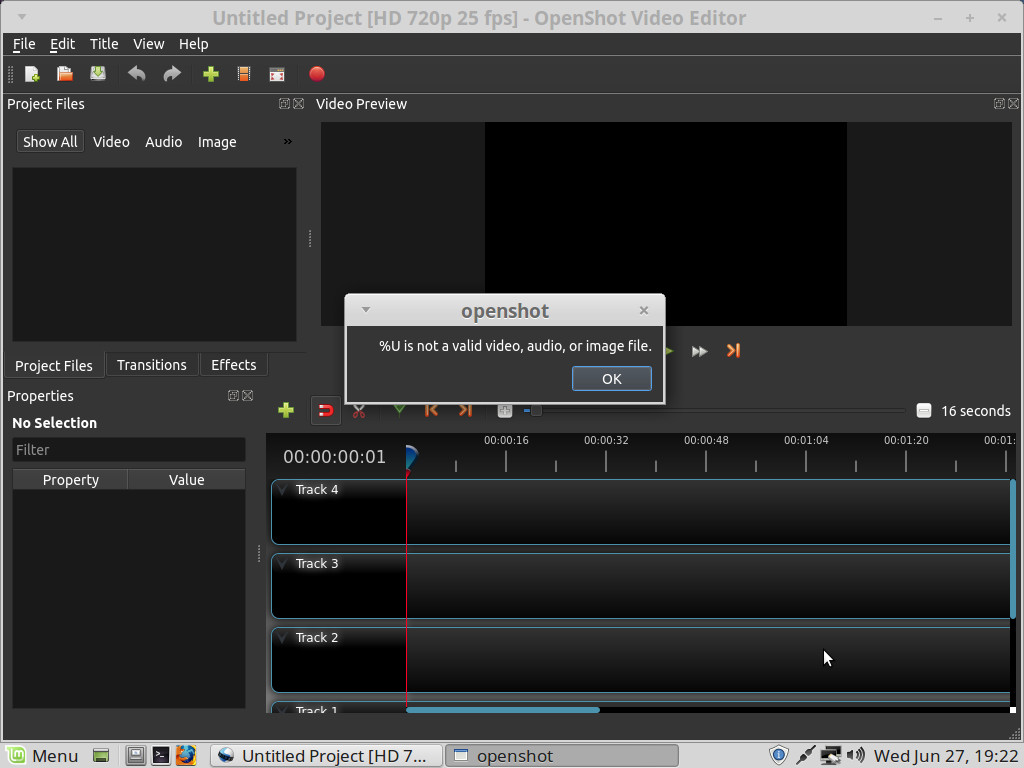Open the View menu
Viewport: 1024px width, 768px height.
tap(148, 44)
